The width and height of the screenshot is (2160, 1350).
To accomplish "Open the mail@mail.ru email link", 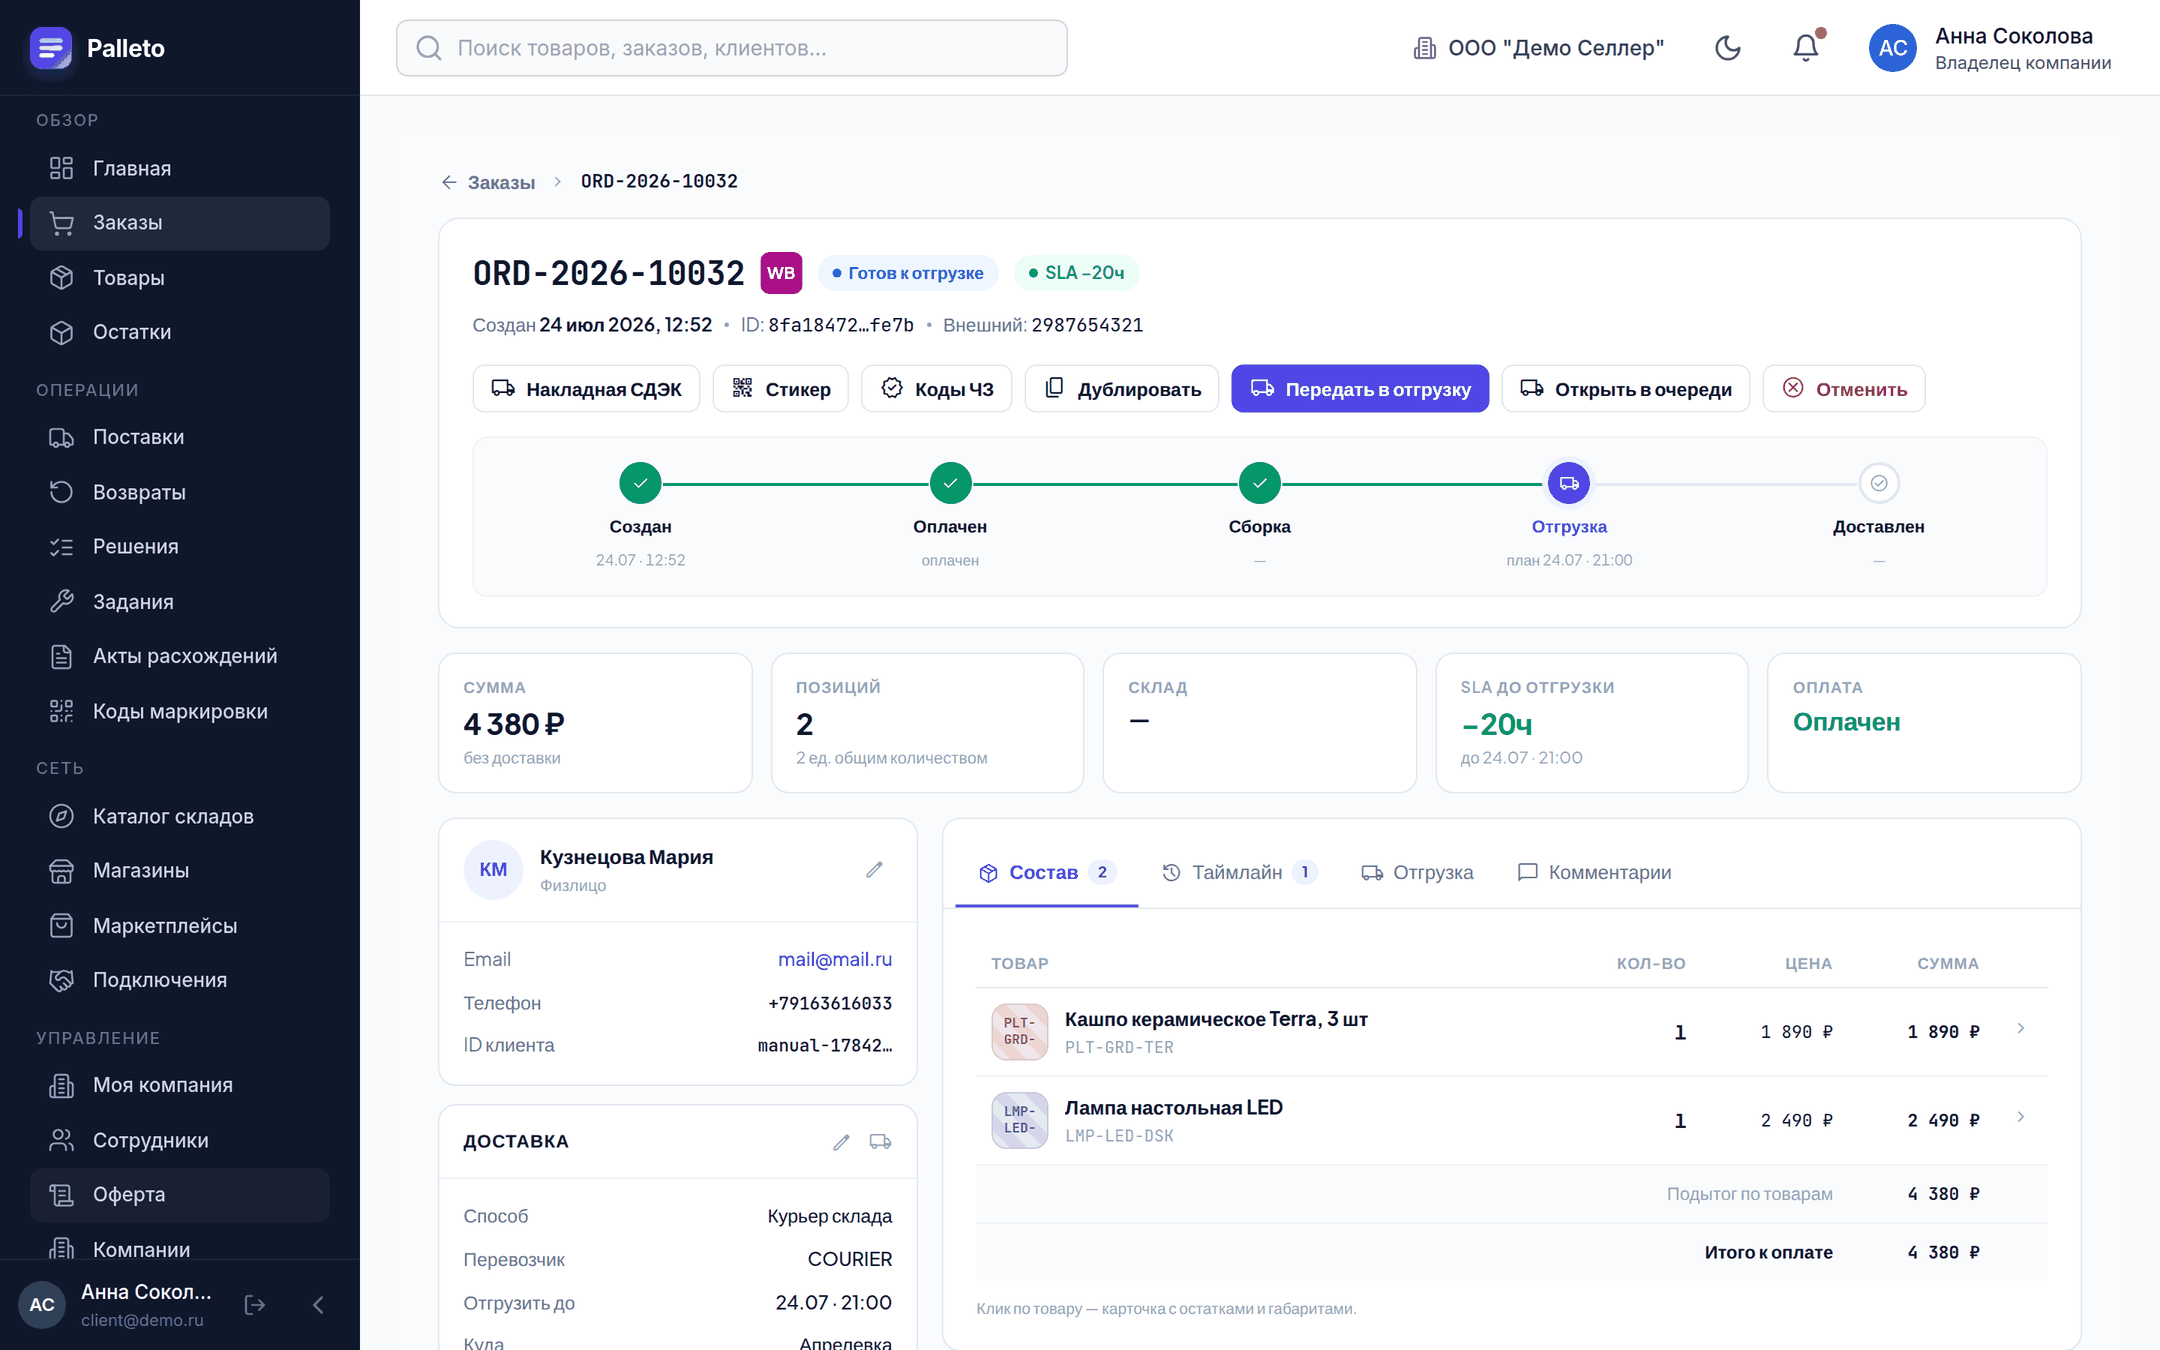I will [x=835, y=959].
